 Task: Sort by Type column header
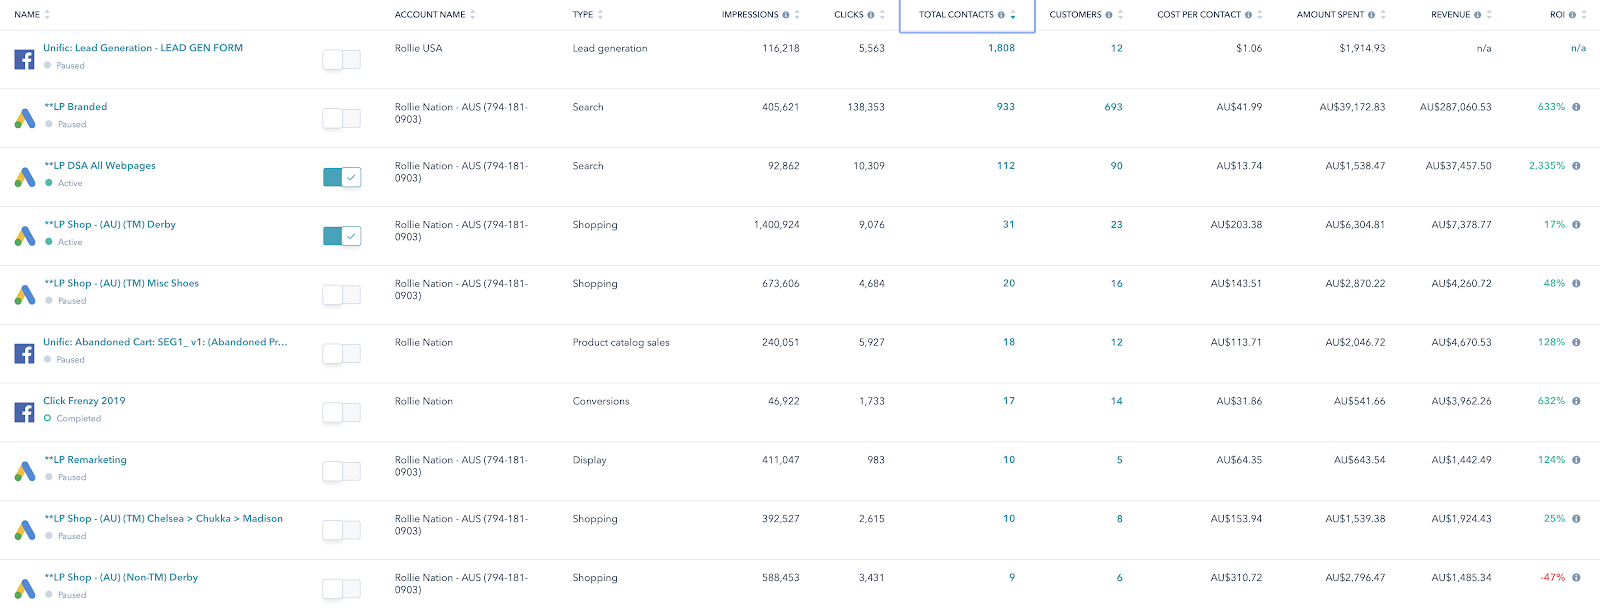pos(588,15)
